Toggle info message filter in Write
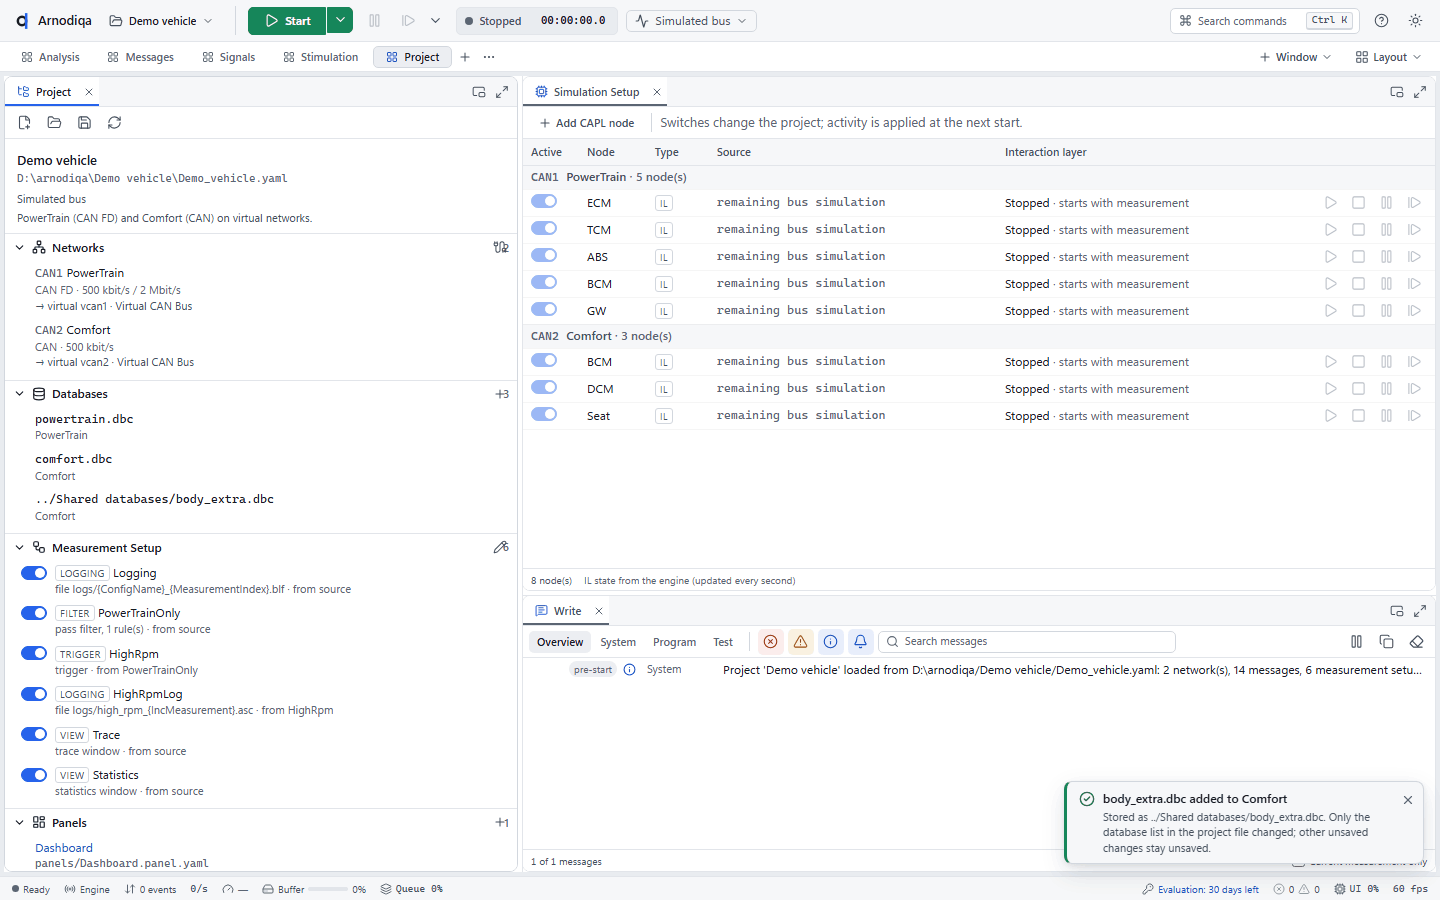The width and height of the screenshot is (1440, 900). coord(830,642)
